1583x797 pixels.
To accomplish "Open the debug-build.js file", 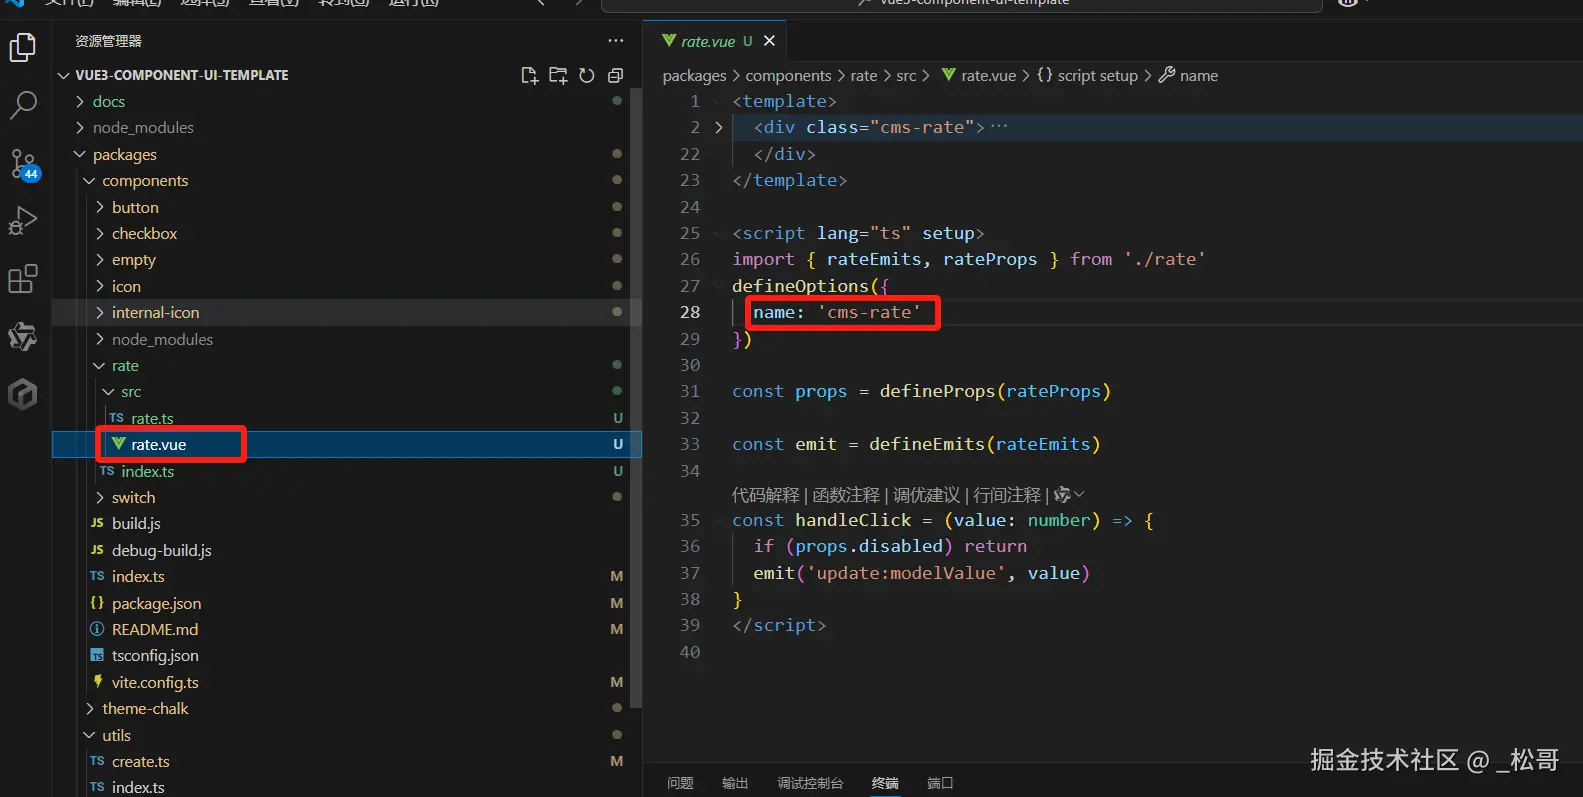I will 161,550.
